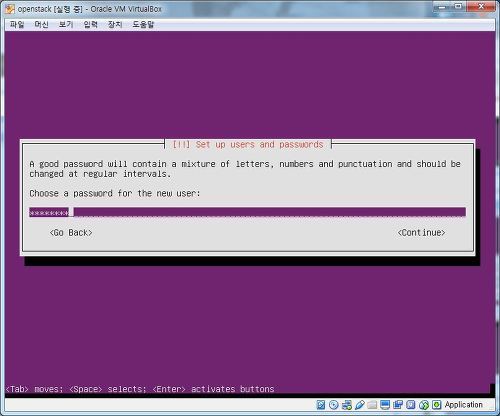The image size is (500, 416).
Task: Click the video capture status icon
Action: [398, 405]
